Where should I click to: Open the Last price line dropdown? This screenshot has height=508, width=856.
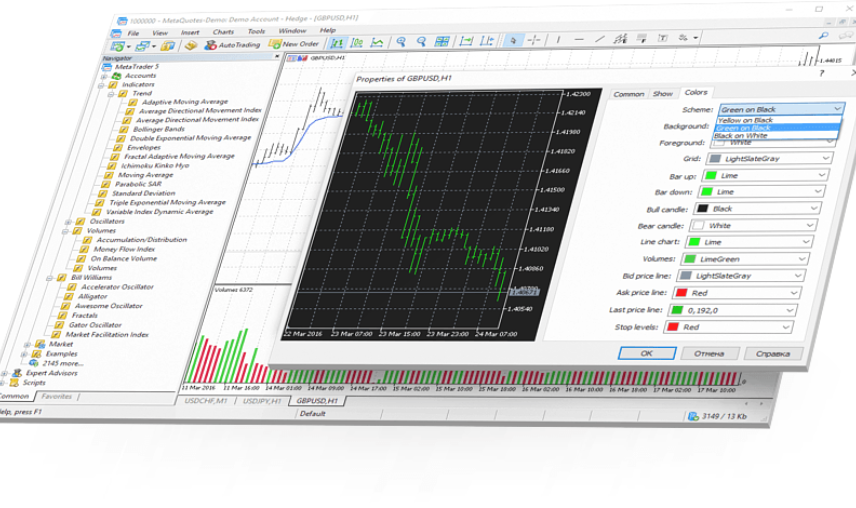(x=733, y=310)
